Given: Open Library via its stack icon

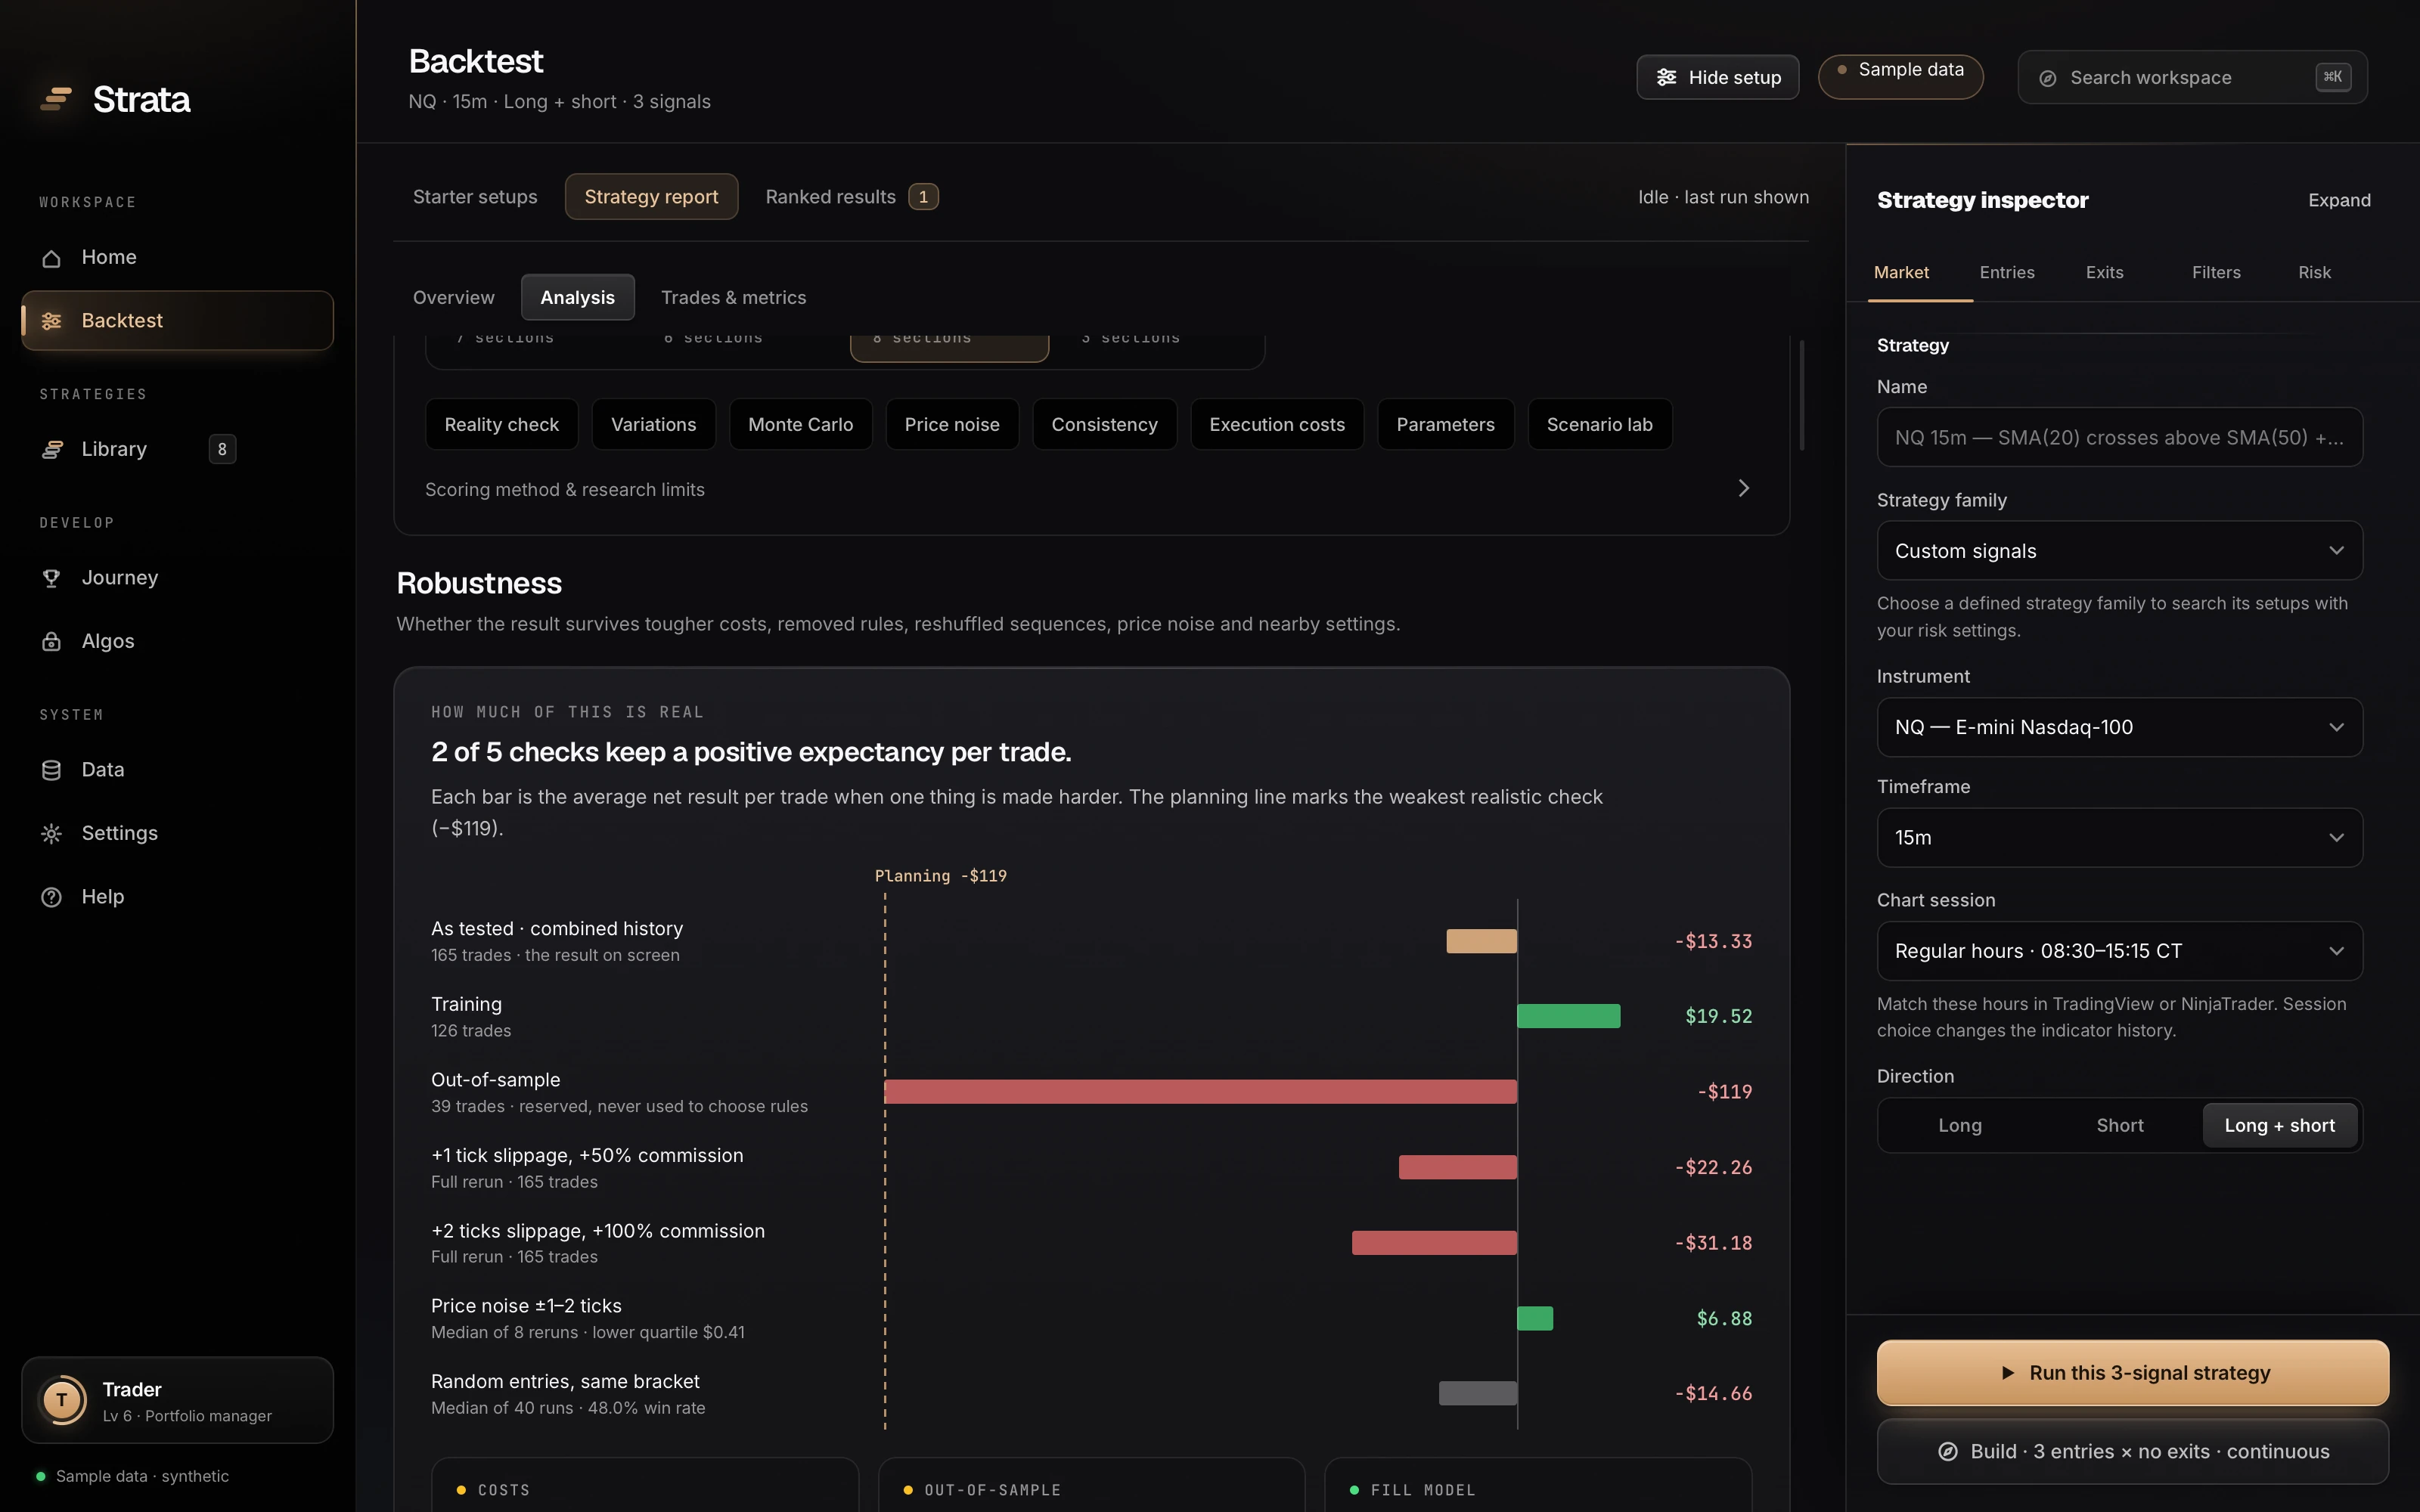Looking at the screenshot, I should (52, 450).
